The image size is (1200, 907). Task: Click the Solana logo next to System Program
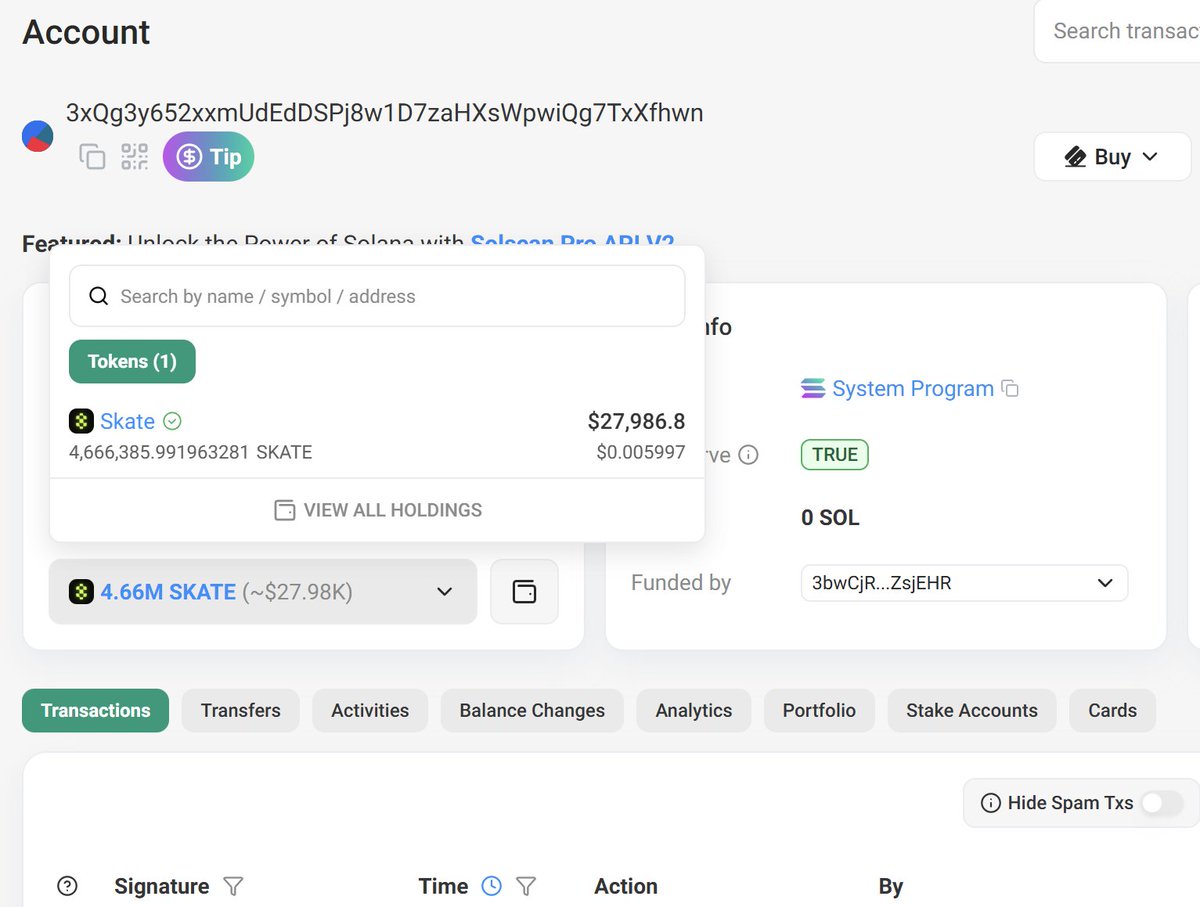pos(813,389)
